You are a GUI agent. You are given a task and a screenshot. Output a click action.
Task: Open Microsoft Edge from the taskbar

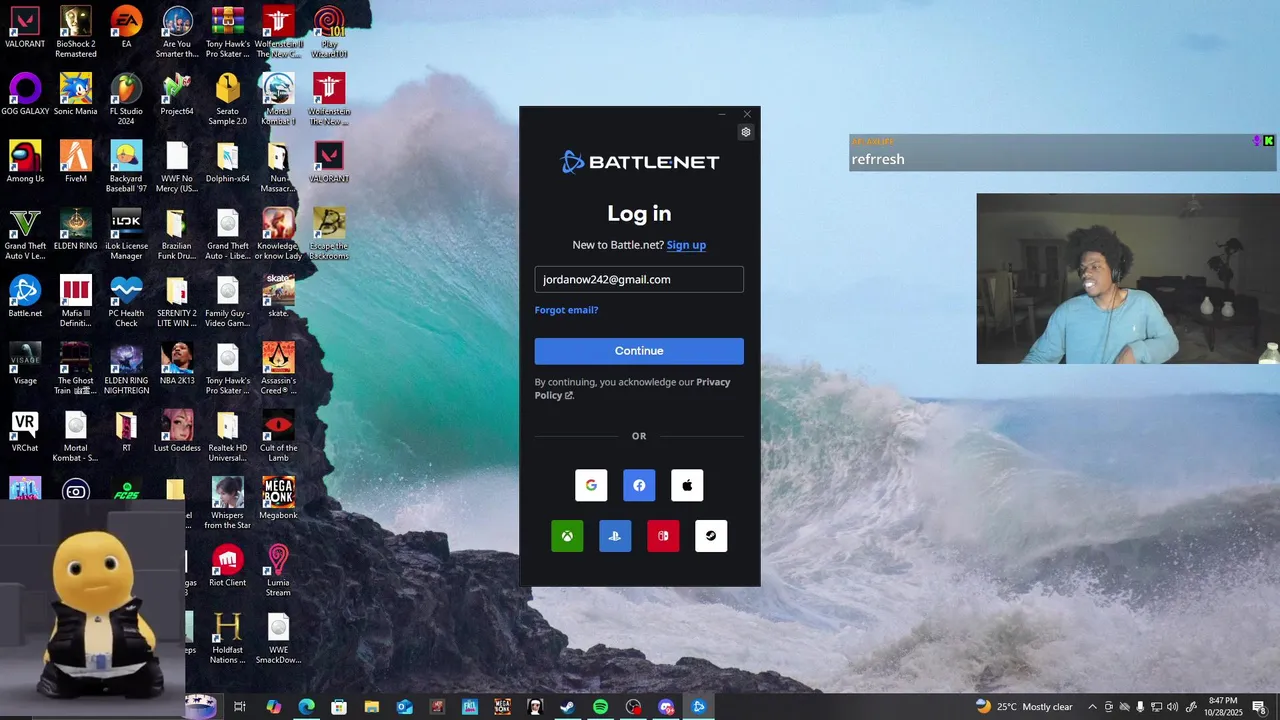pyautogui.click(x=306, y=707)
